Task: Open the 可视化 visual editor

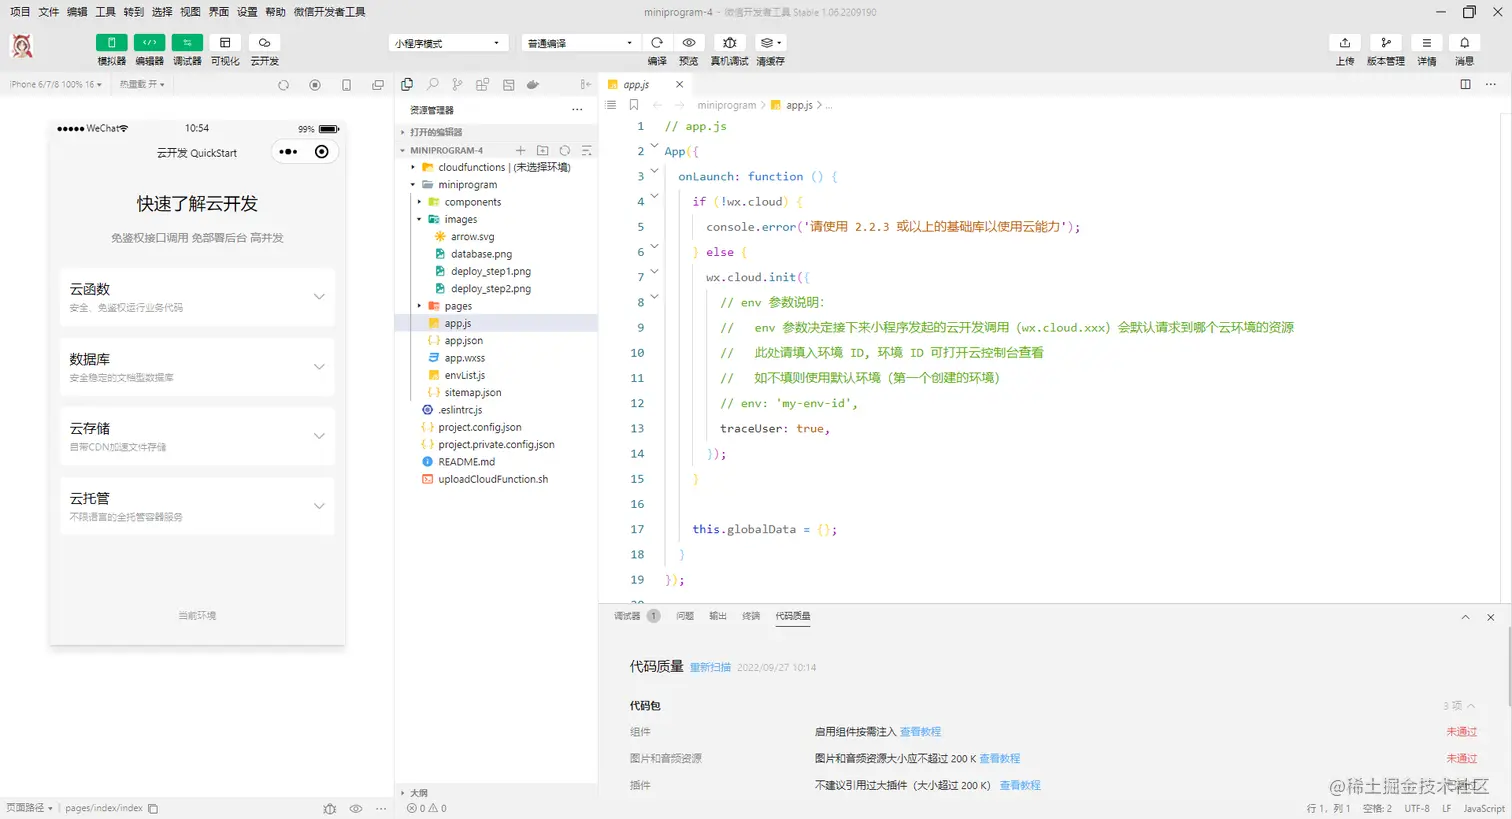Action: (x=225, y=43)
